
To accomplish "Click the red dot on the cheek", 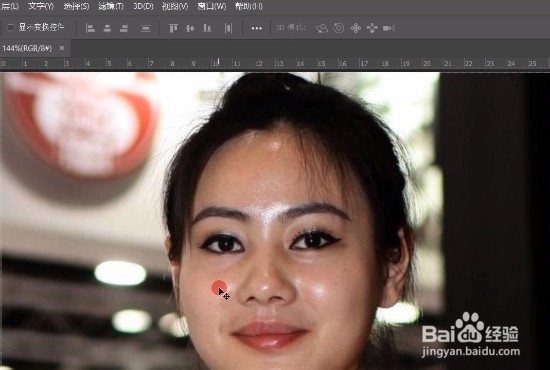I will coord(219,288).
